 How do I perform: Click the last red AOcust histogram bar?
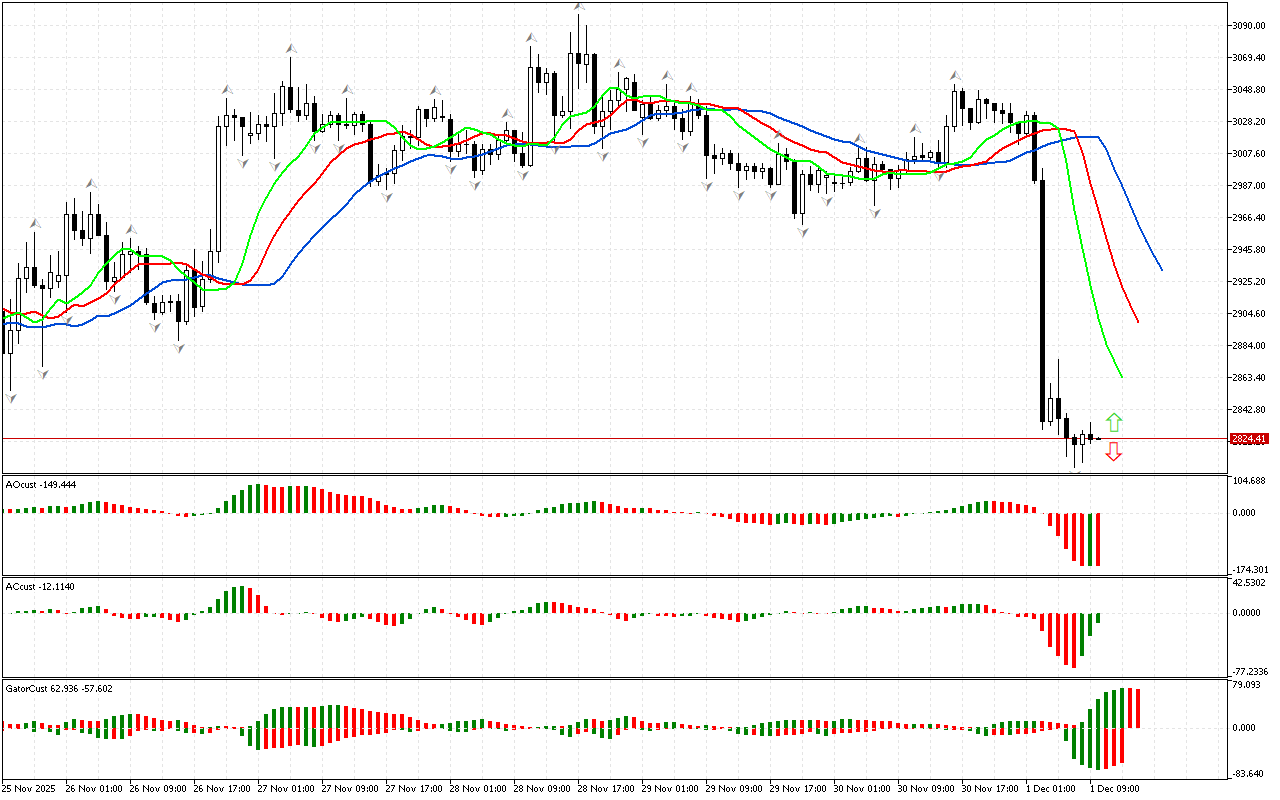click(1098, 540)
